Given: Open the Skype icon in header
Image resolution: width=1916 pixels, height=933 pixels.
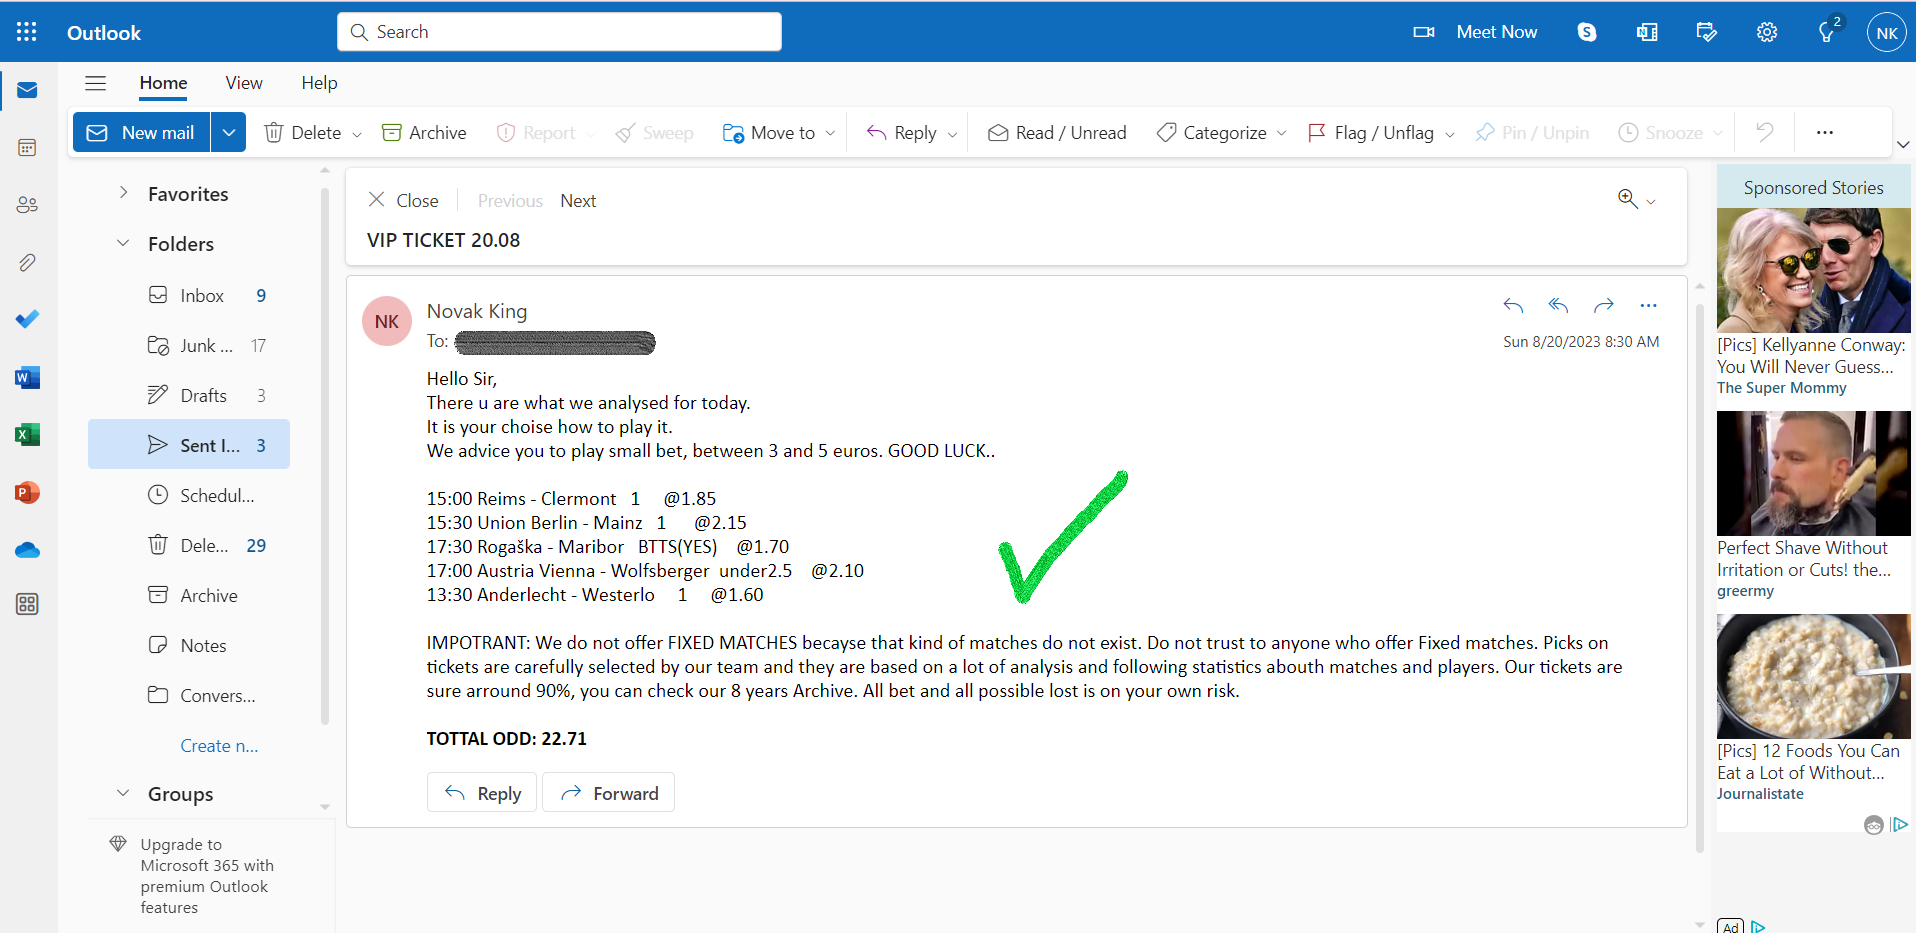Looking at the screenshot, I should [x=1587, y=32].
